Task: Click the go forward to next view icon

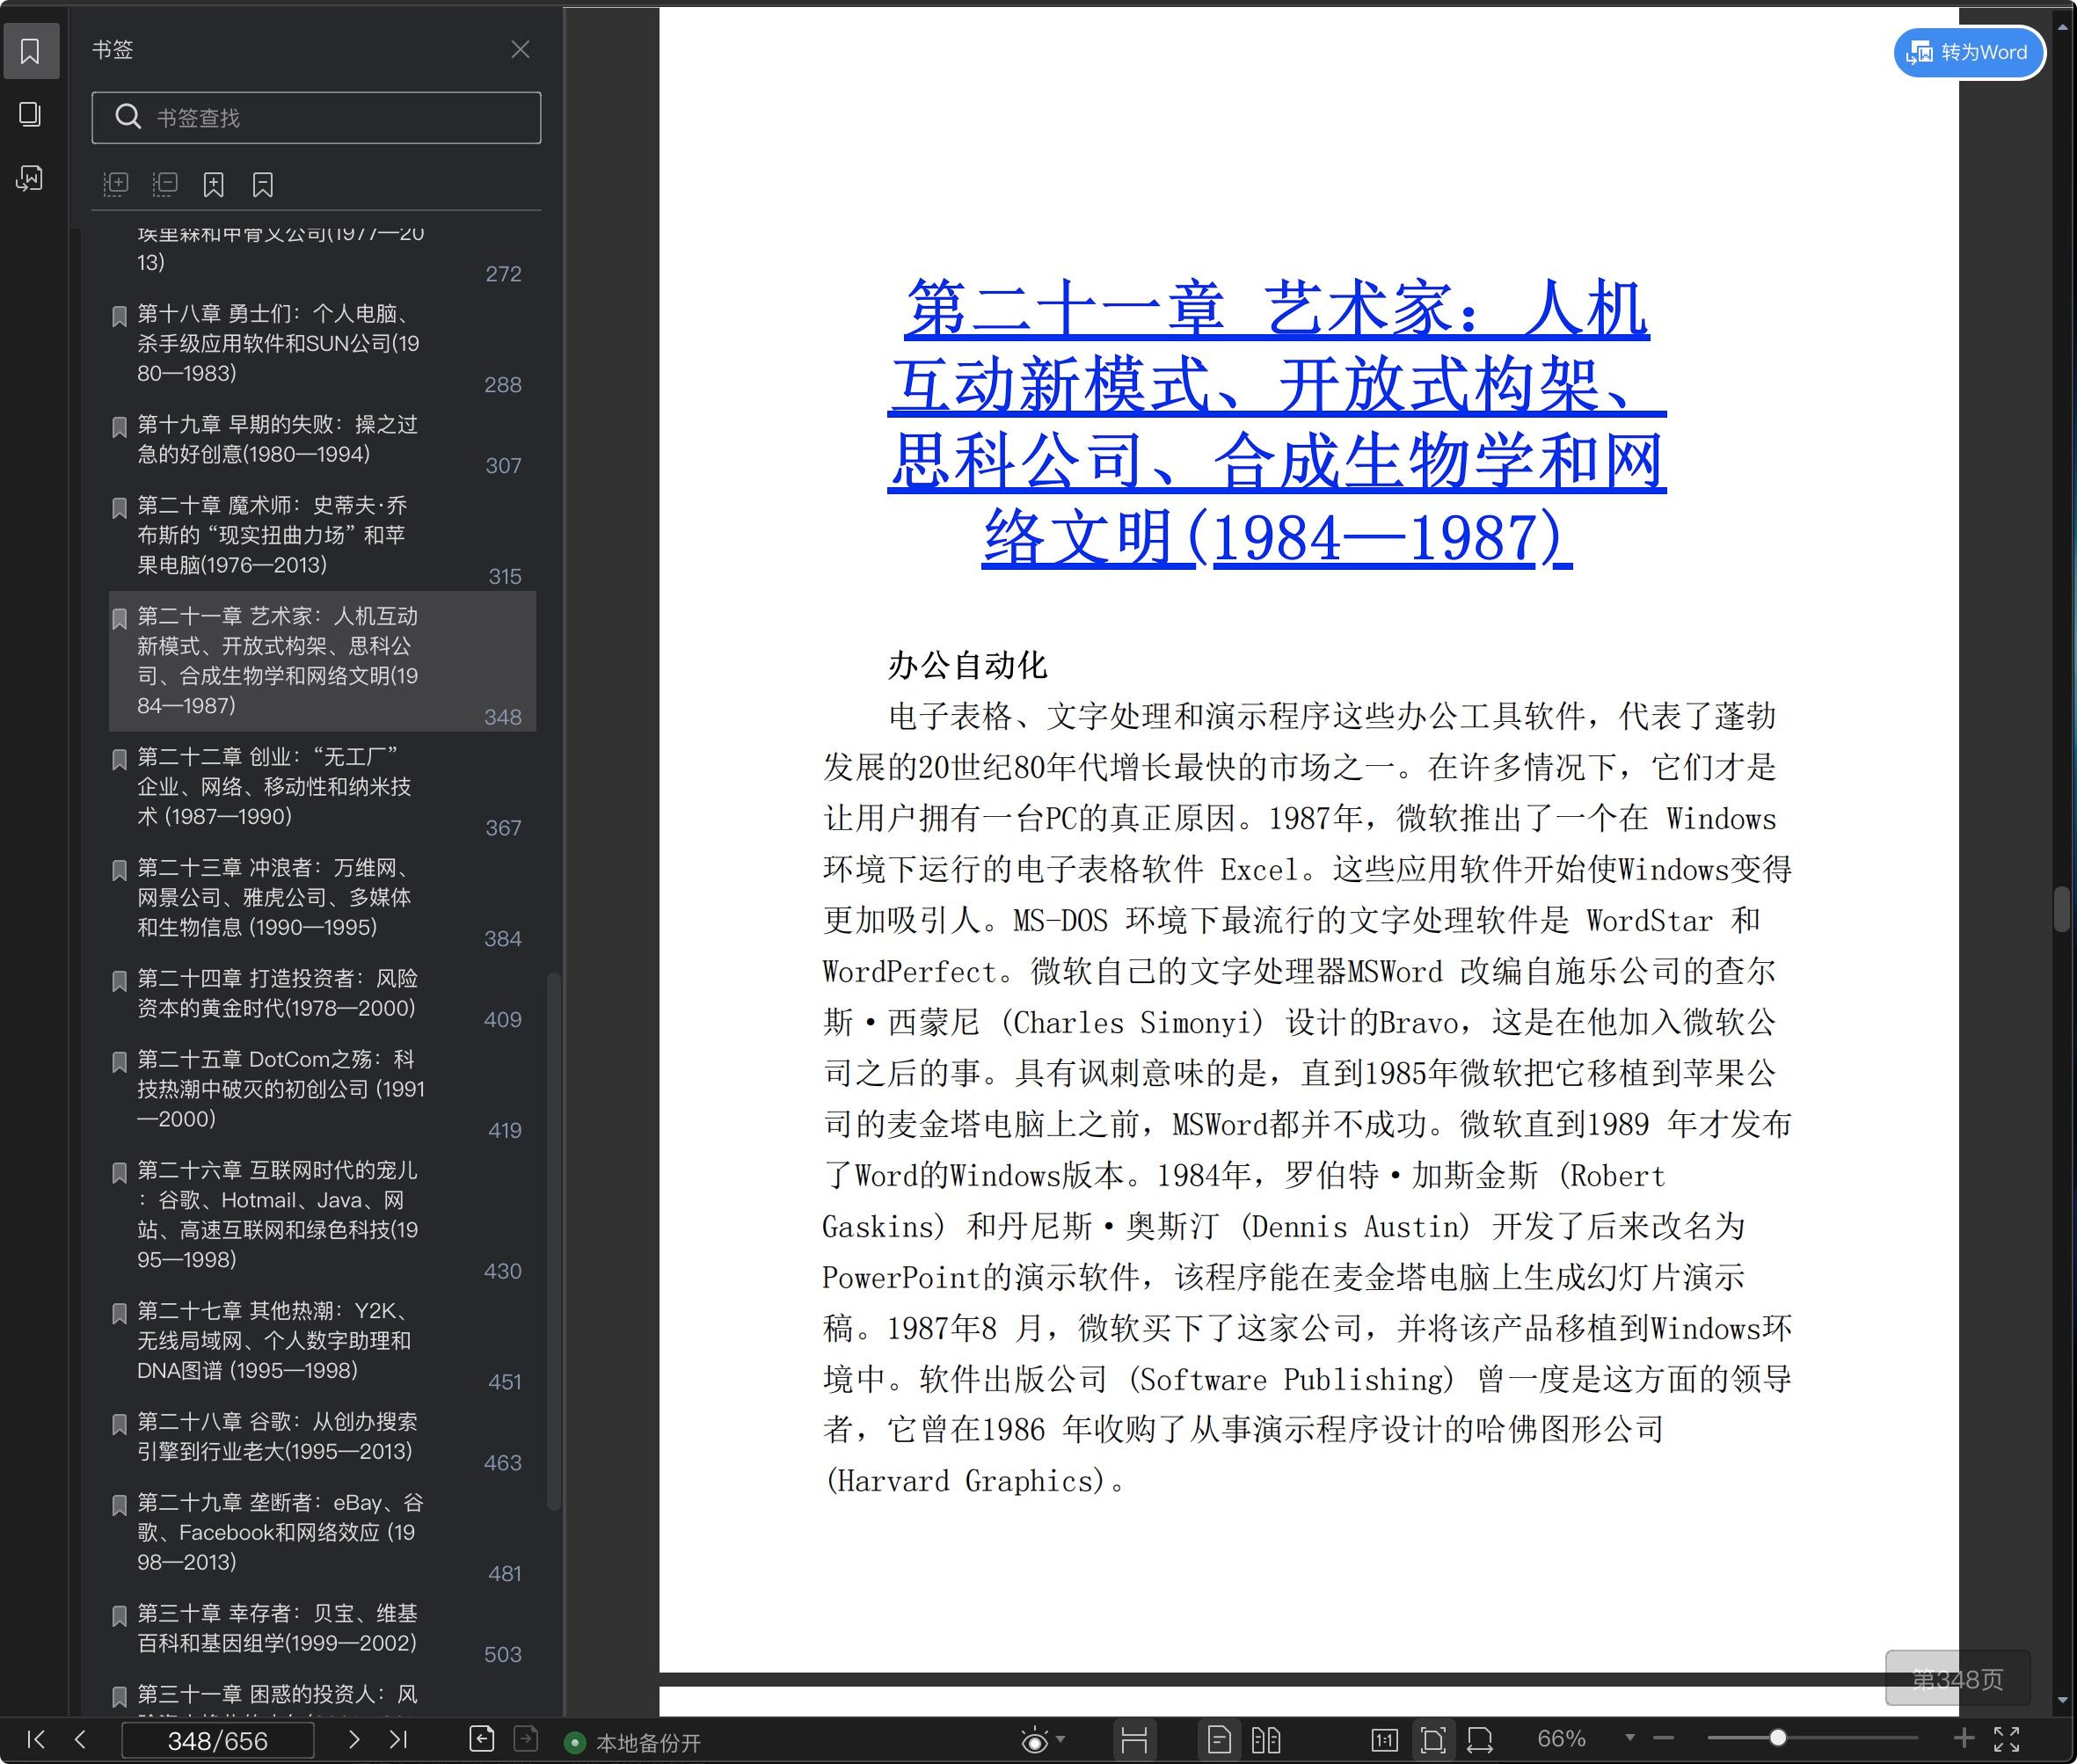Action: tap(526, 1740)
